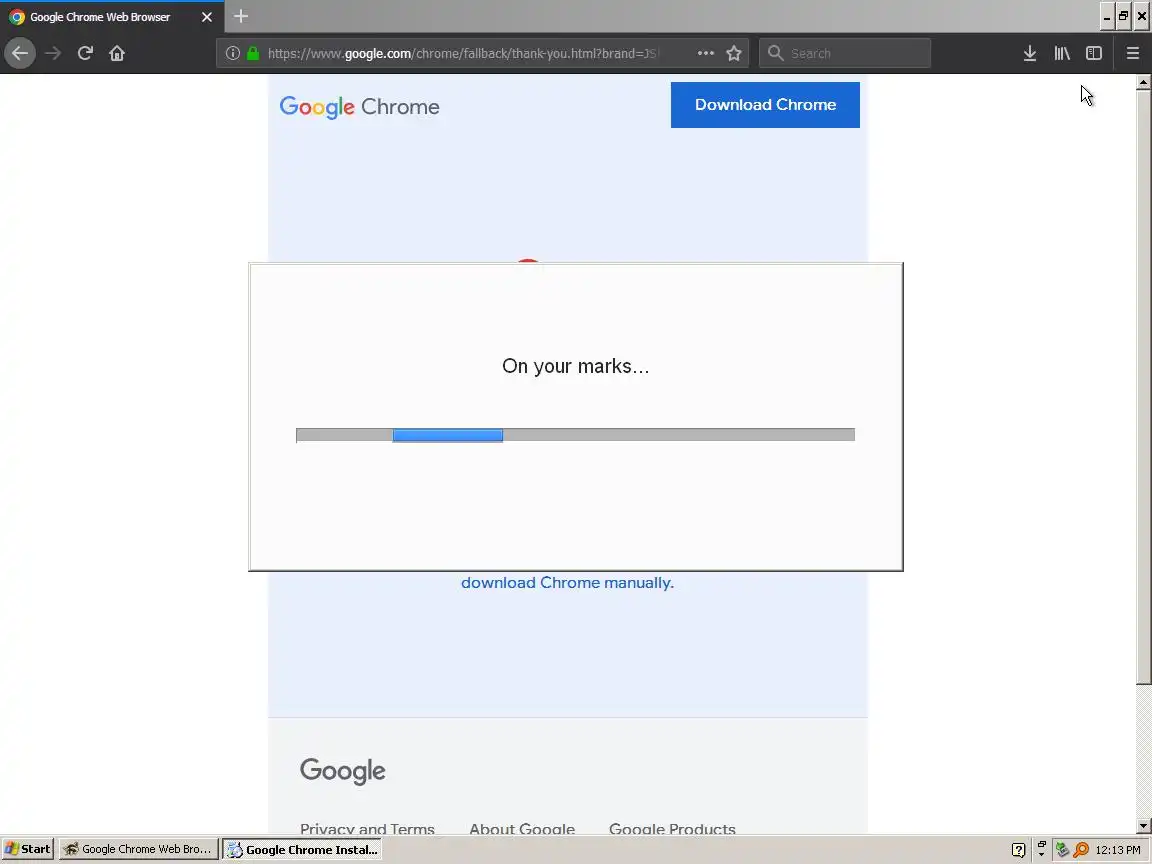Screen dimensions: 1152x864
Task: Click the On your marks... text
Action: coord(575,366)
